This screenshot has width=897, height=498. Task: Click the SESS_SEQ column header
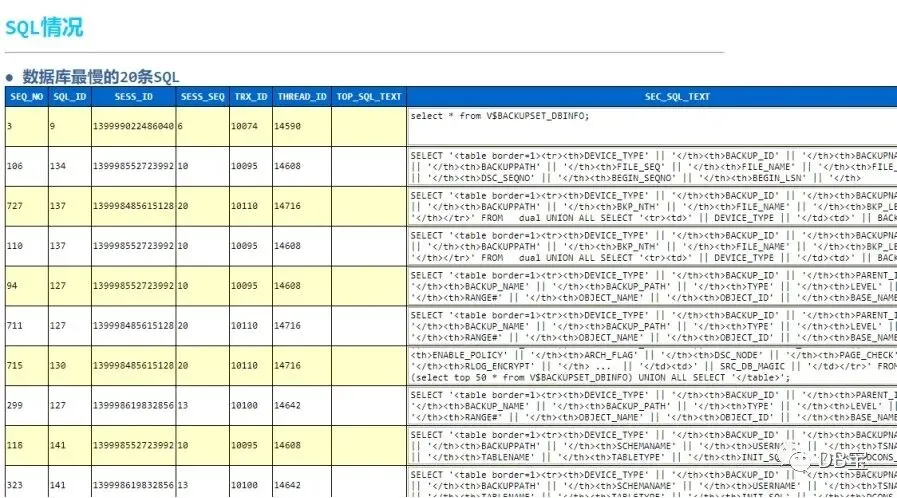pyautogui.click(x=203, y=97)
